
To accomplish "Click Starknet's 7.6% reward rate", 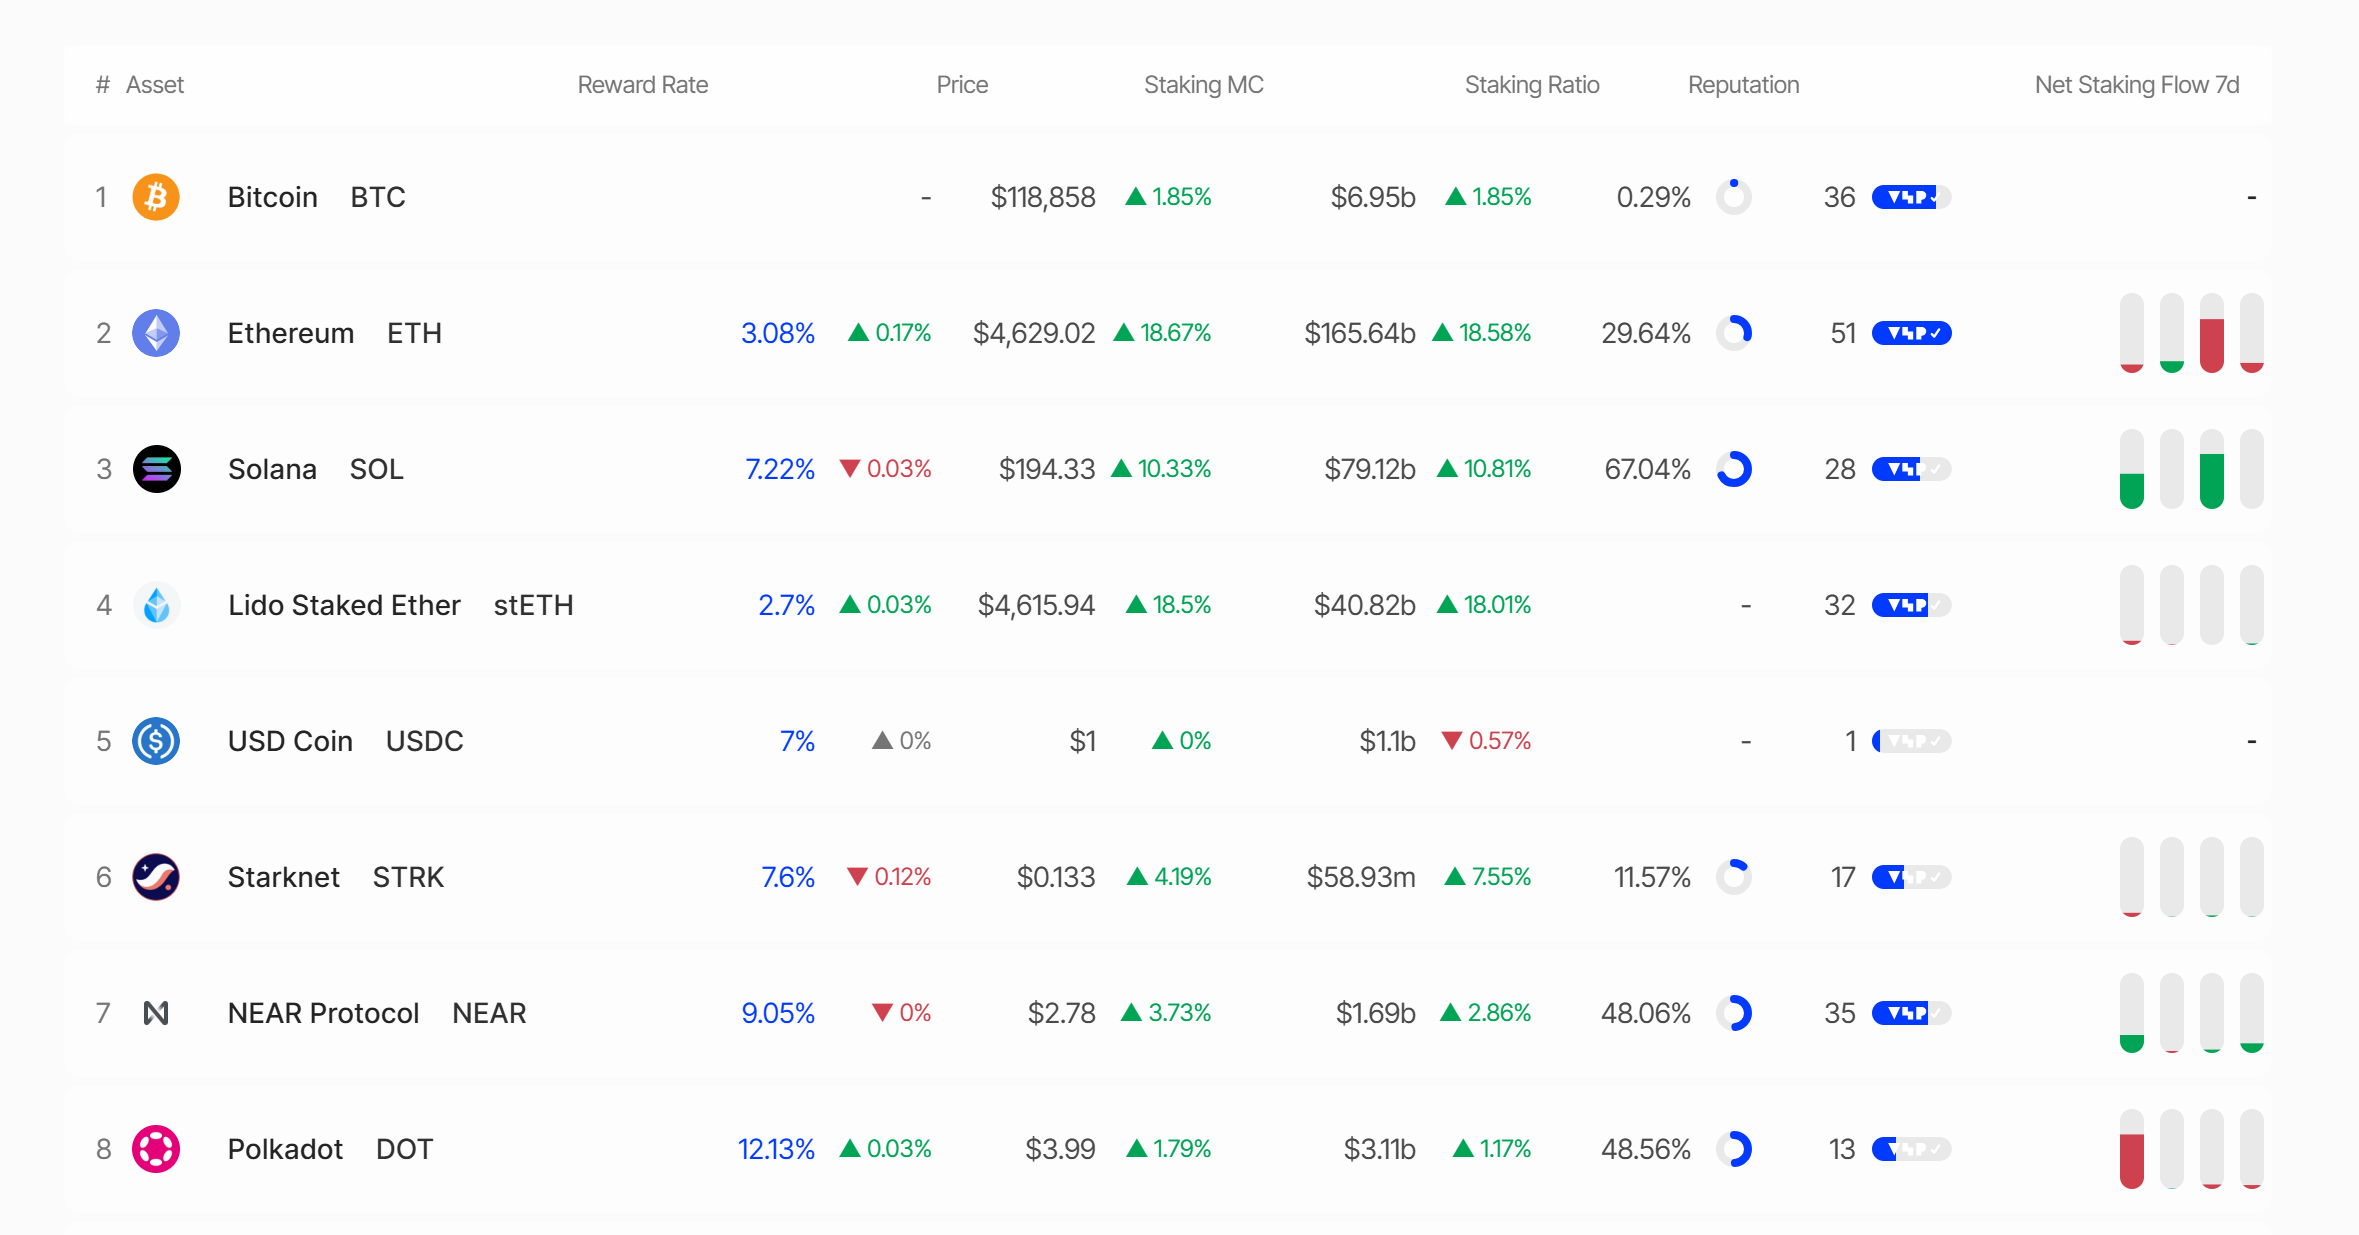I will click(788, 877).
